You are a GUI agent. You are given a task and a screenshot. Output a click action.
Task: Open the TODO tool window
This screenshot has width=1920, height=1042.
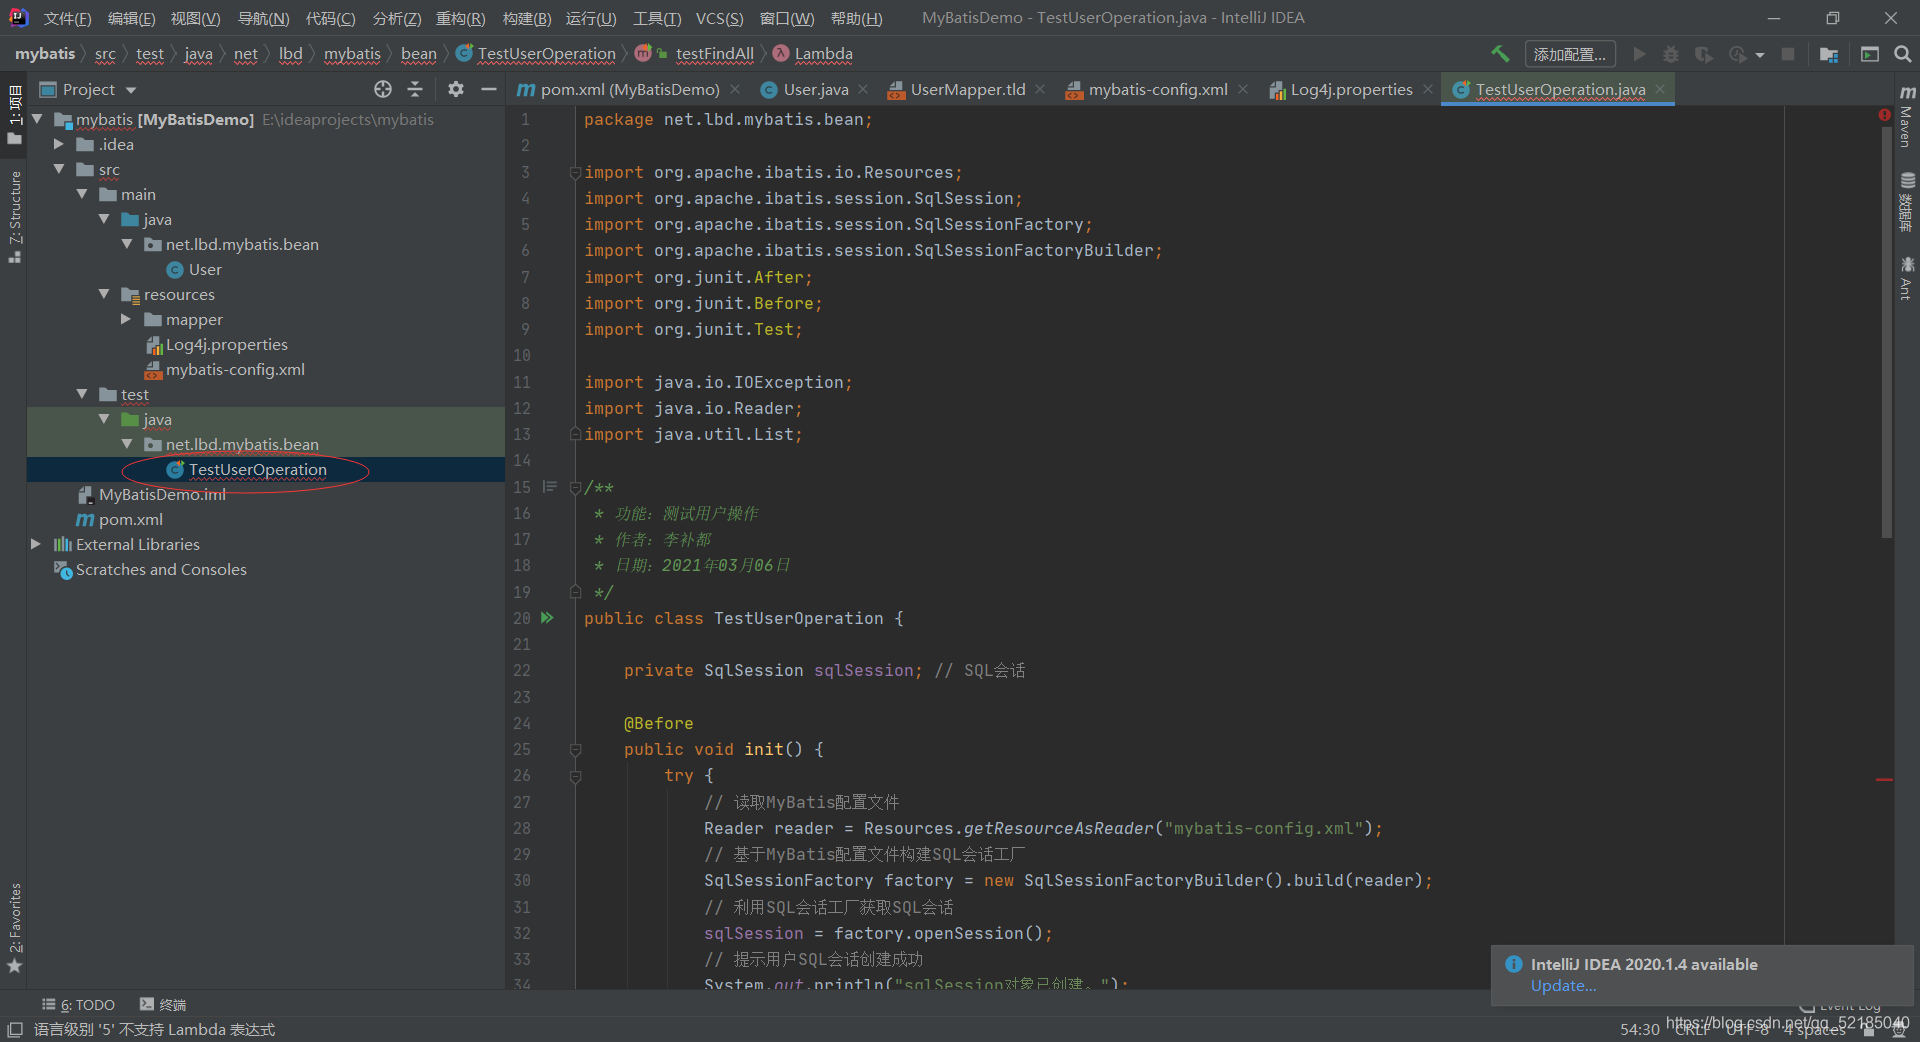pyautogui.click(x=79, y=1005)
